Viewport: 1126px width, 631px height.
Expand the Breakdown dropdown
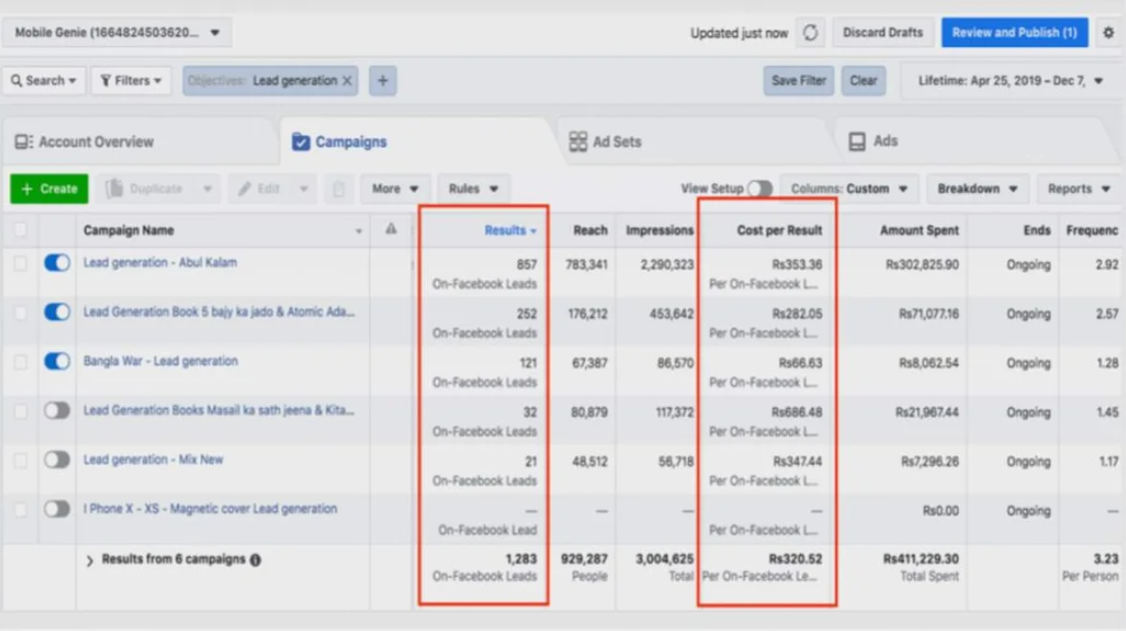point(976,189)
